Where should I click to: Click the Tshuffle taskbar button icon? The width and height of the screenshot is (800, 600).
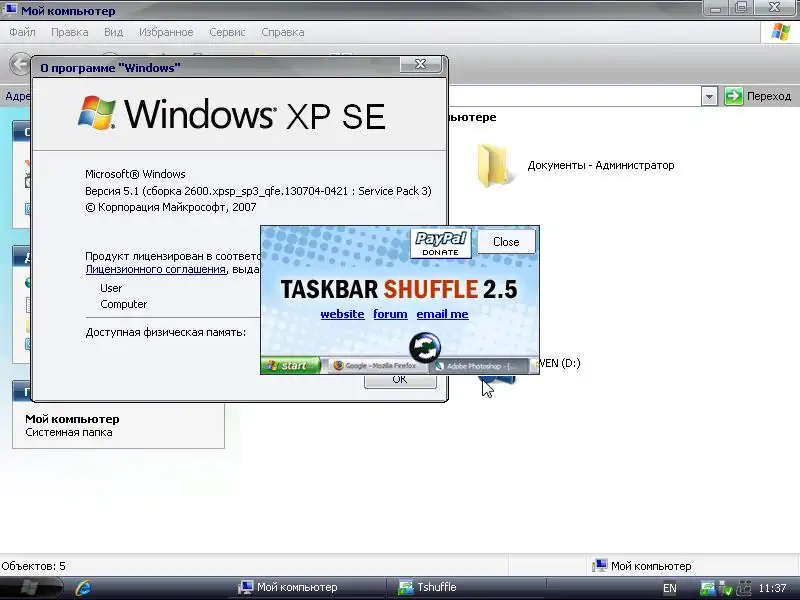[406, 587]
